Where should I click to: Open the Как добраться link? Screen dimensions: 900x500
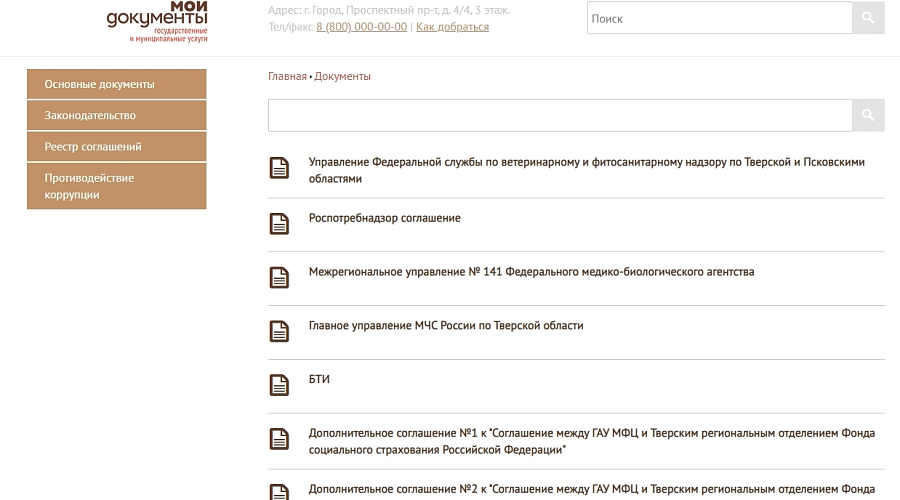(452, 26)
